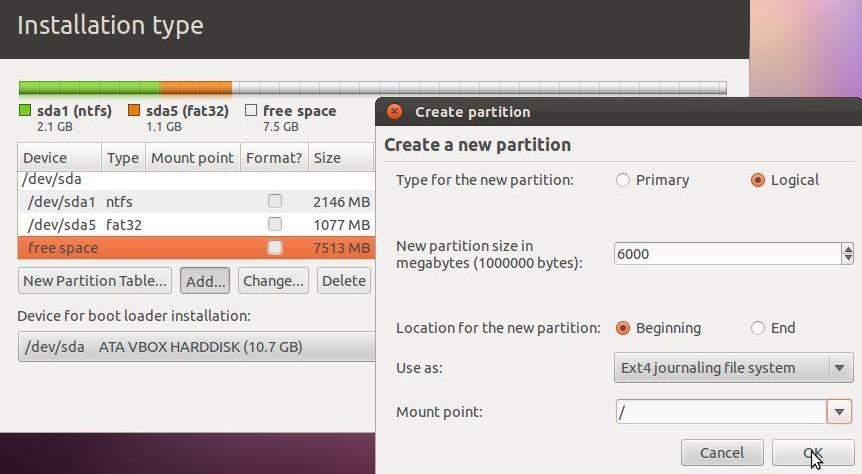Viewport: 862px width, 474px height.
Task: Click the Size column header
Action: pyautogui.click(x=341, y=158)
